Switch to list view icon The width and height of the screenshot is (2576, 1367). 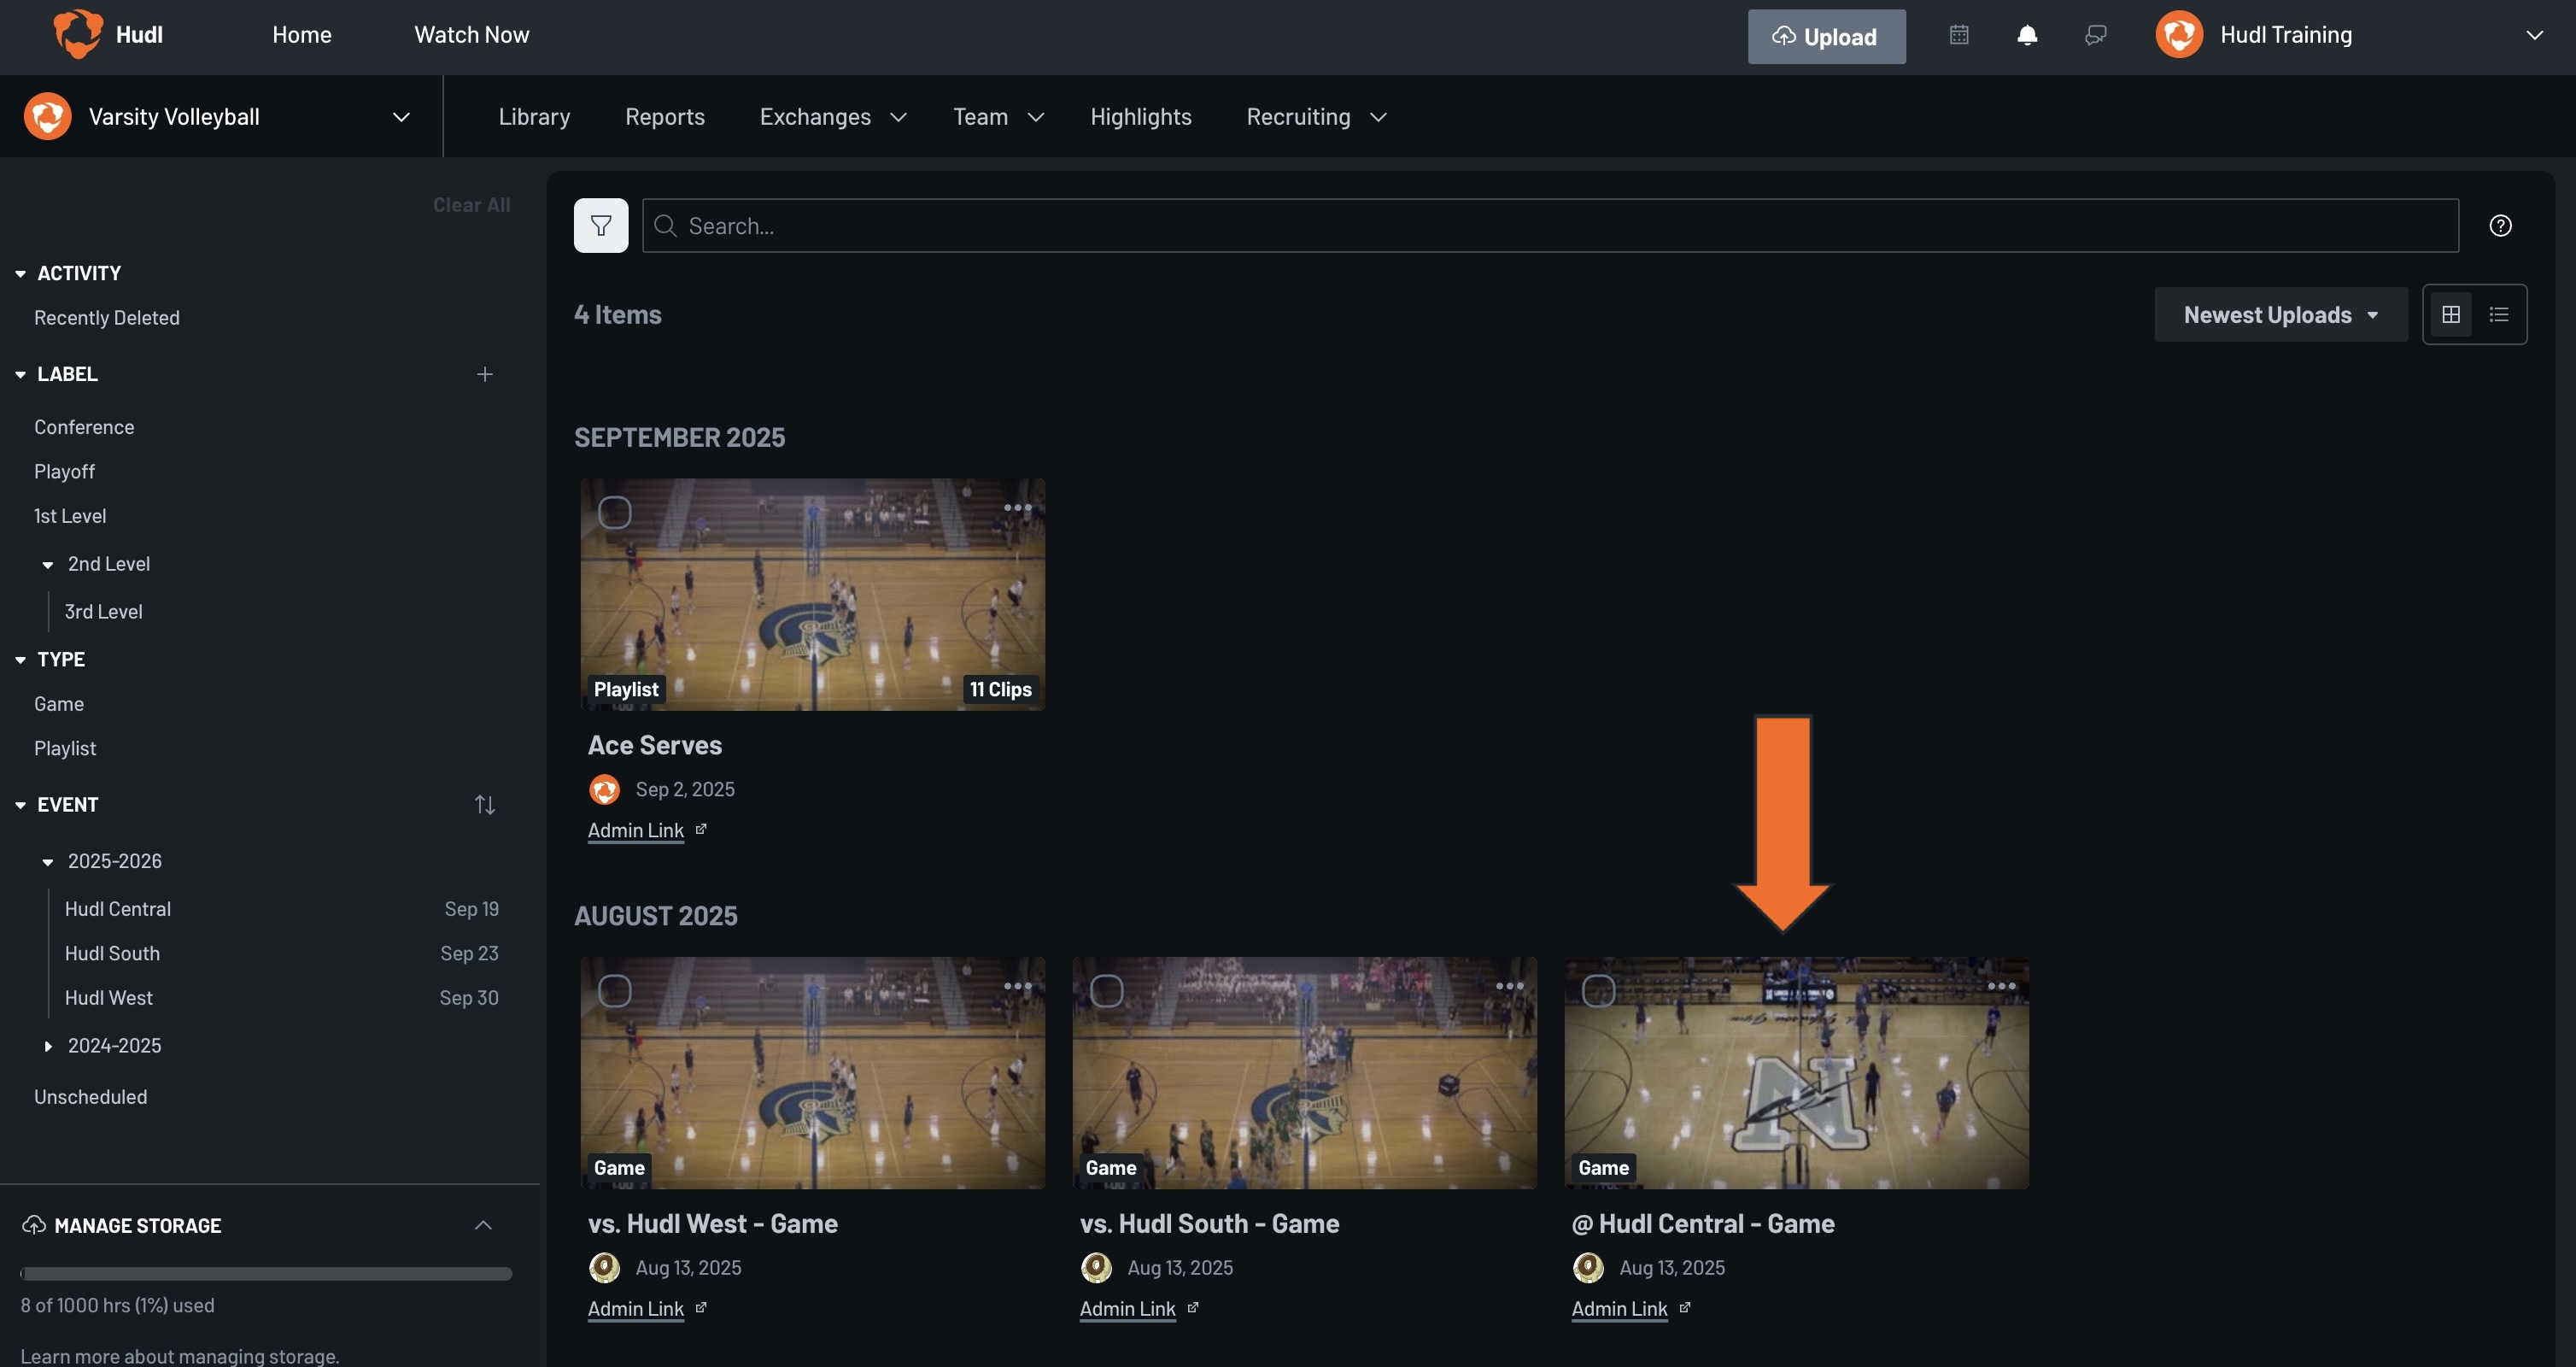(x=2499, y=314)
